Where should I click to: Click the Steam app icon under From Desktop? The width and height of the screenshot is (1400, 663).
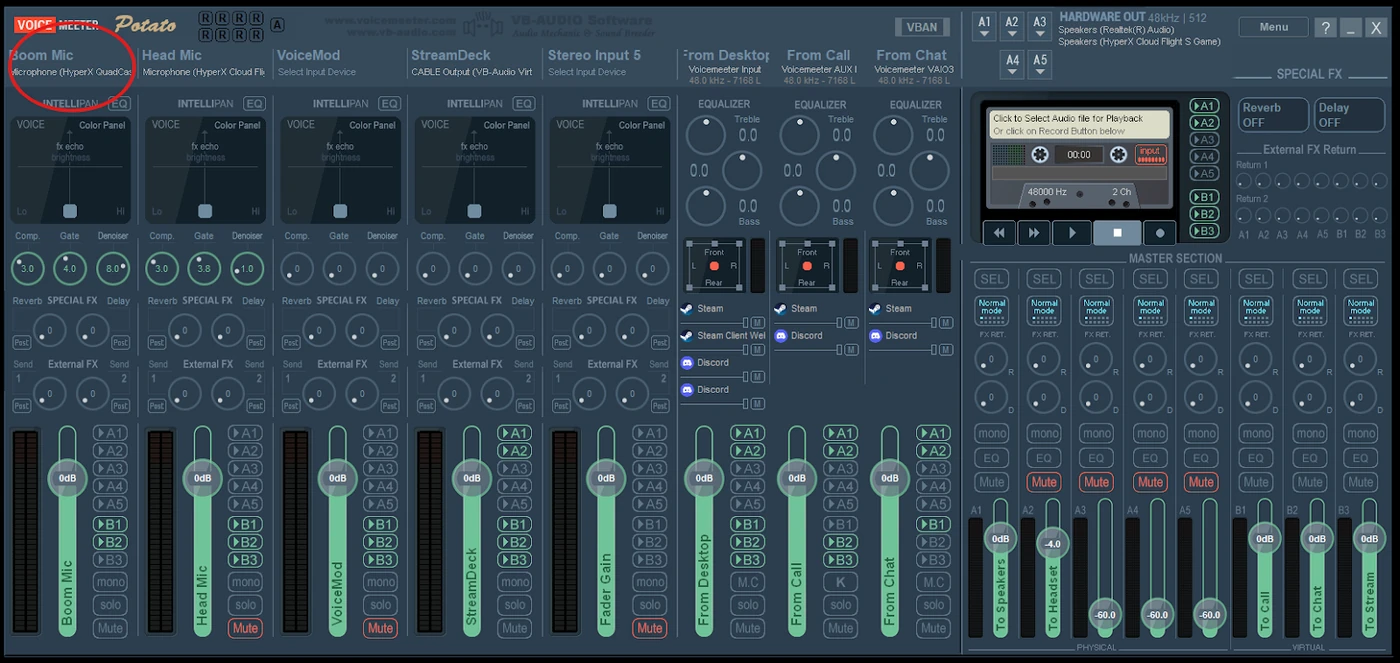pyautogui.click(x=687, y=309)
